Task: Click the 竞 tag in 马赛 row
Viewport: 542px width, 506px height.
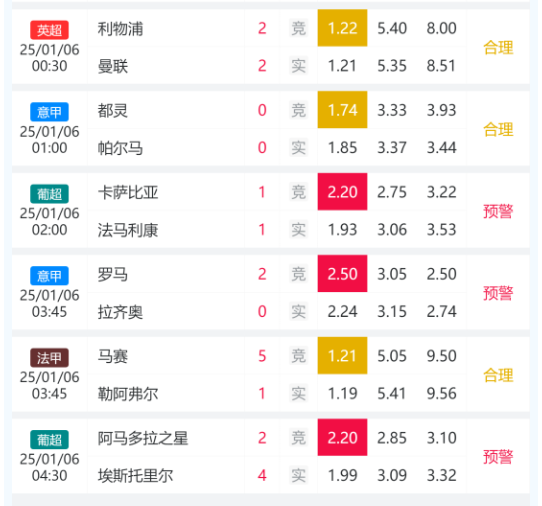Action: [x=298, y=356]
